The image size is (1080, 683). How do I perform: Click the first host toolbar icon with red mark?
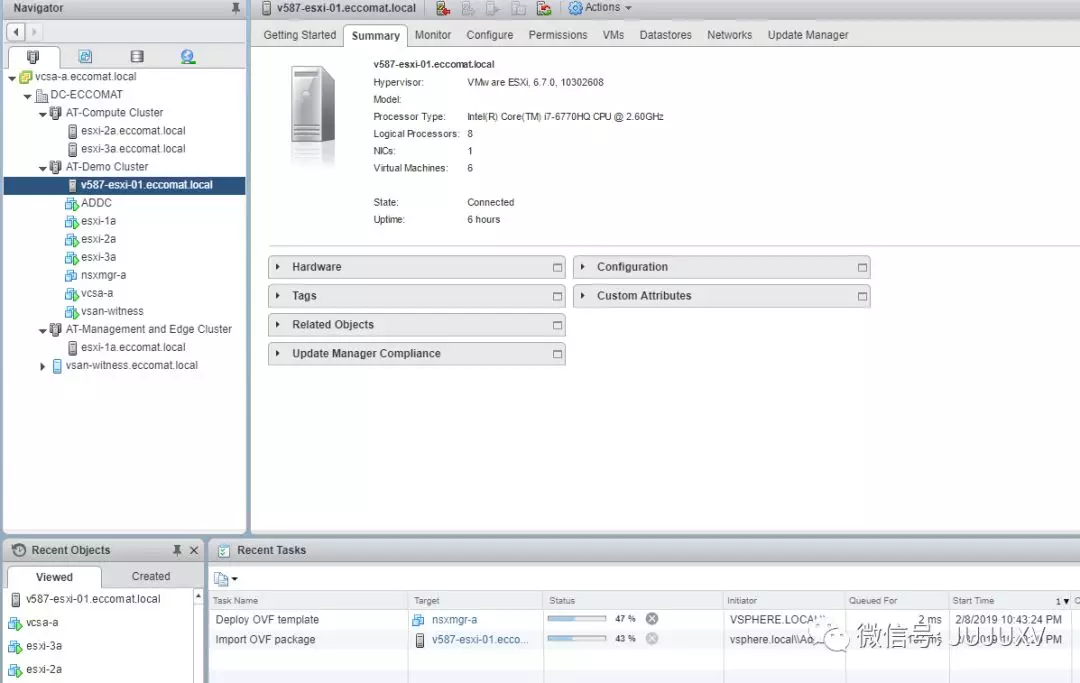point(443,8)
